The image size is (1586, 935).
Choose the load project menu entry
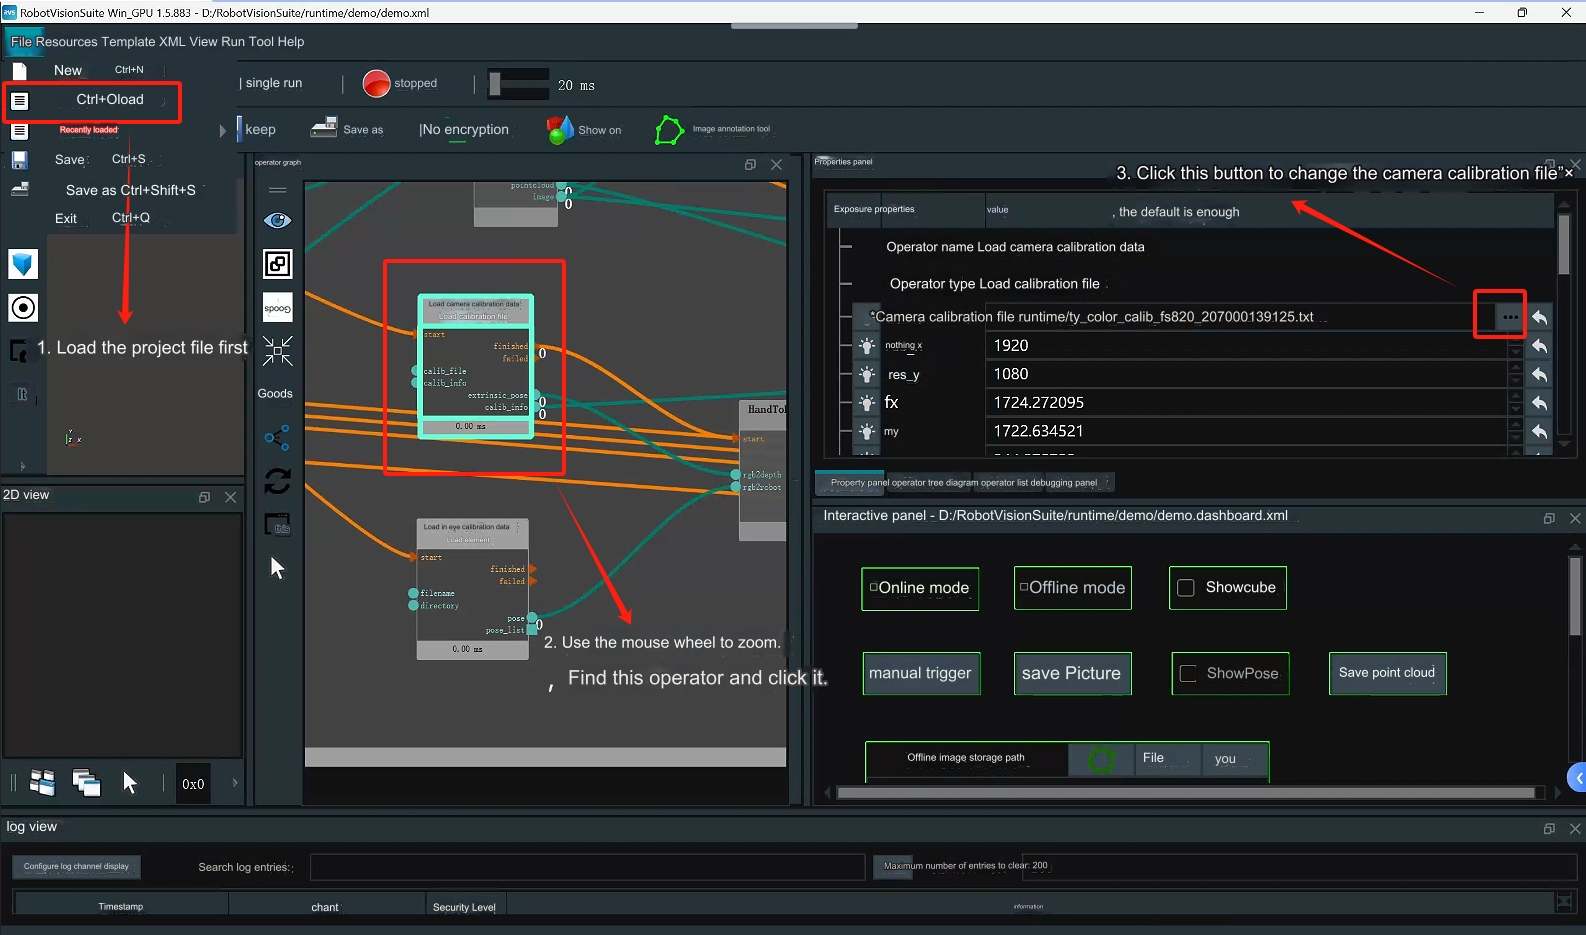point(93,101)
